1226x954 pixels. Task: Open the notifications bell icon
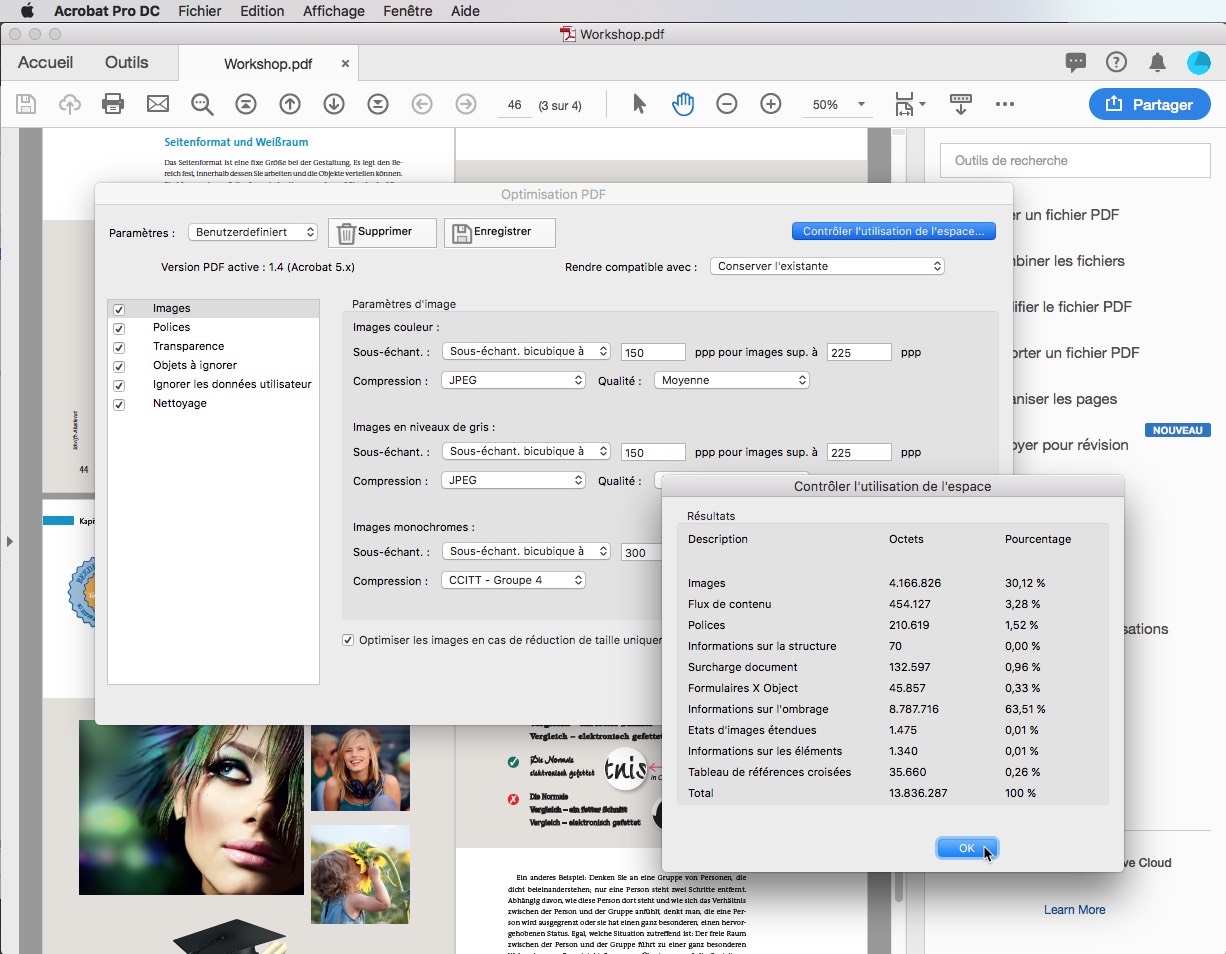[1157, 63]
